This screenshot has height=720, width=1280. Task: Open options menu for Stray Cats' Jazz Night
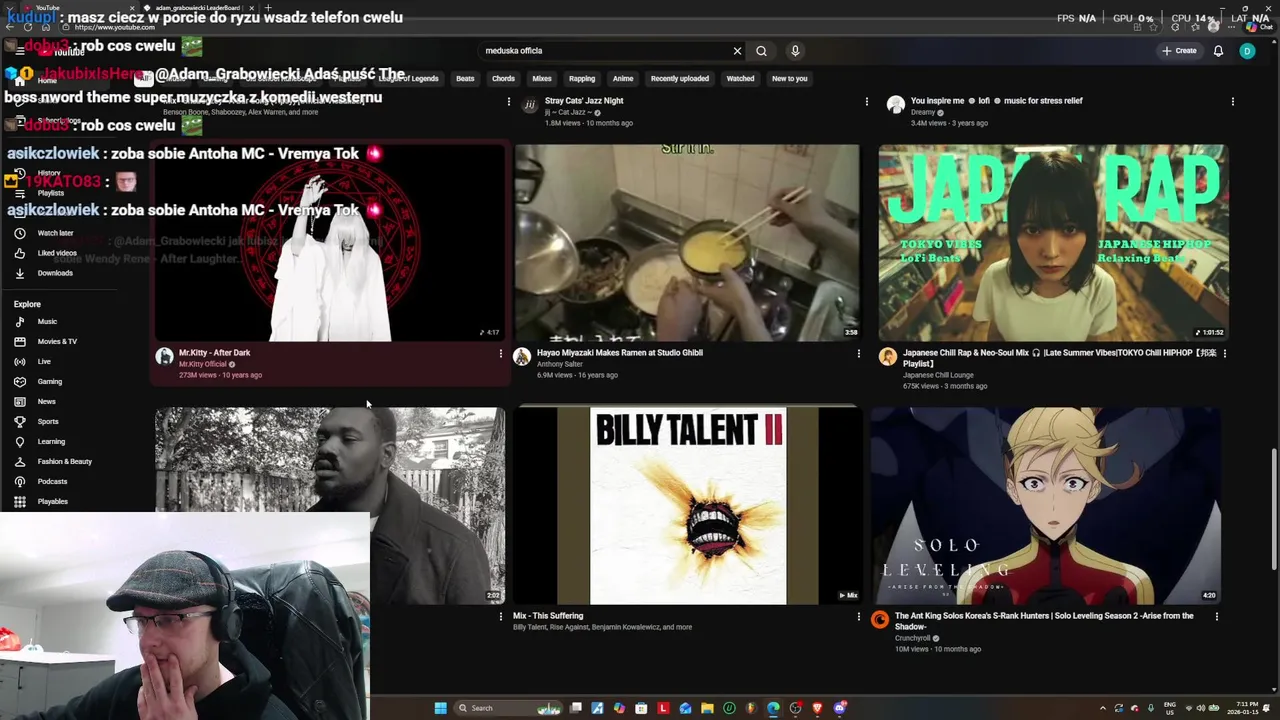(866, 101)
